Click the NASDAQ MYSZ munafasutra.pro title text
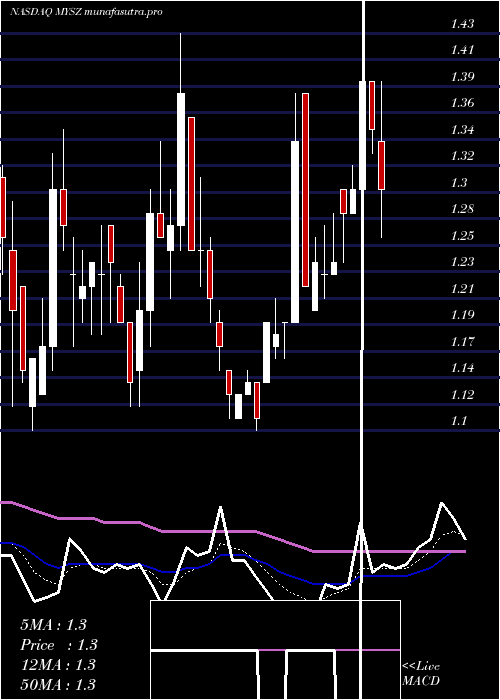The width and height of the screenshot is (500, 700). [x=86, y=12]
